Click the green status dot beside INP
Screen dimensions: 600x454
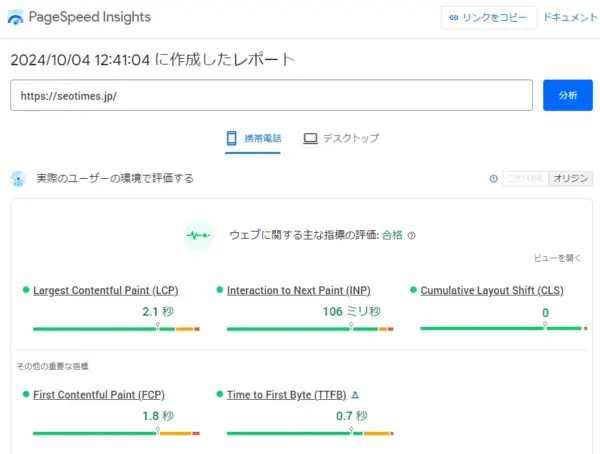point(220,290)
